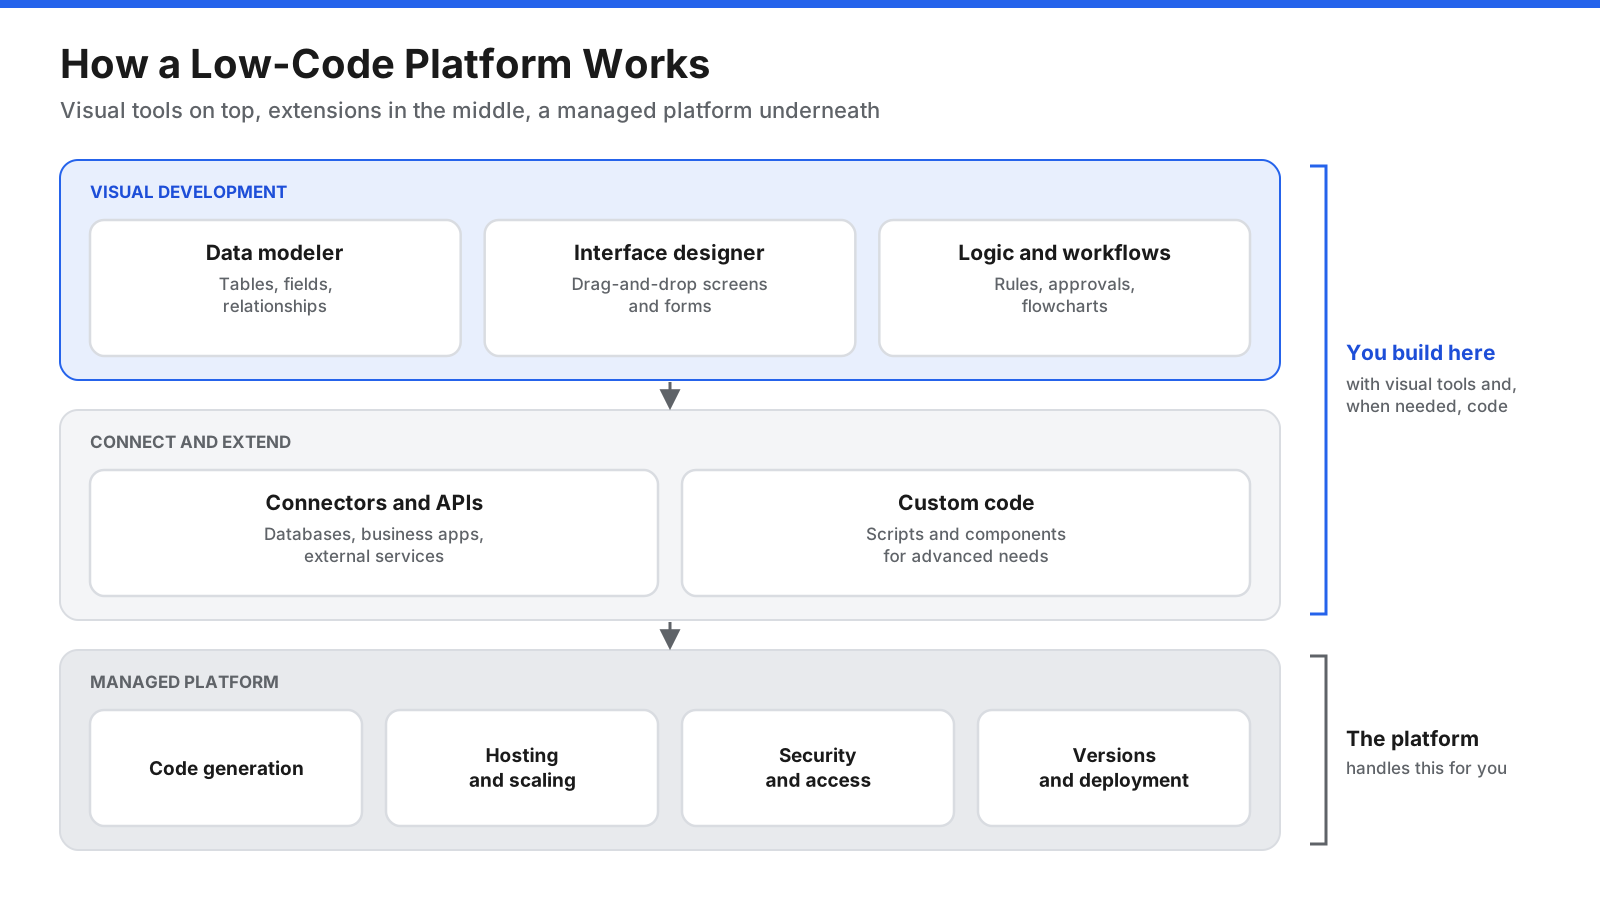Click the 'You build here' heading

click(1420, 353)
